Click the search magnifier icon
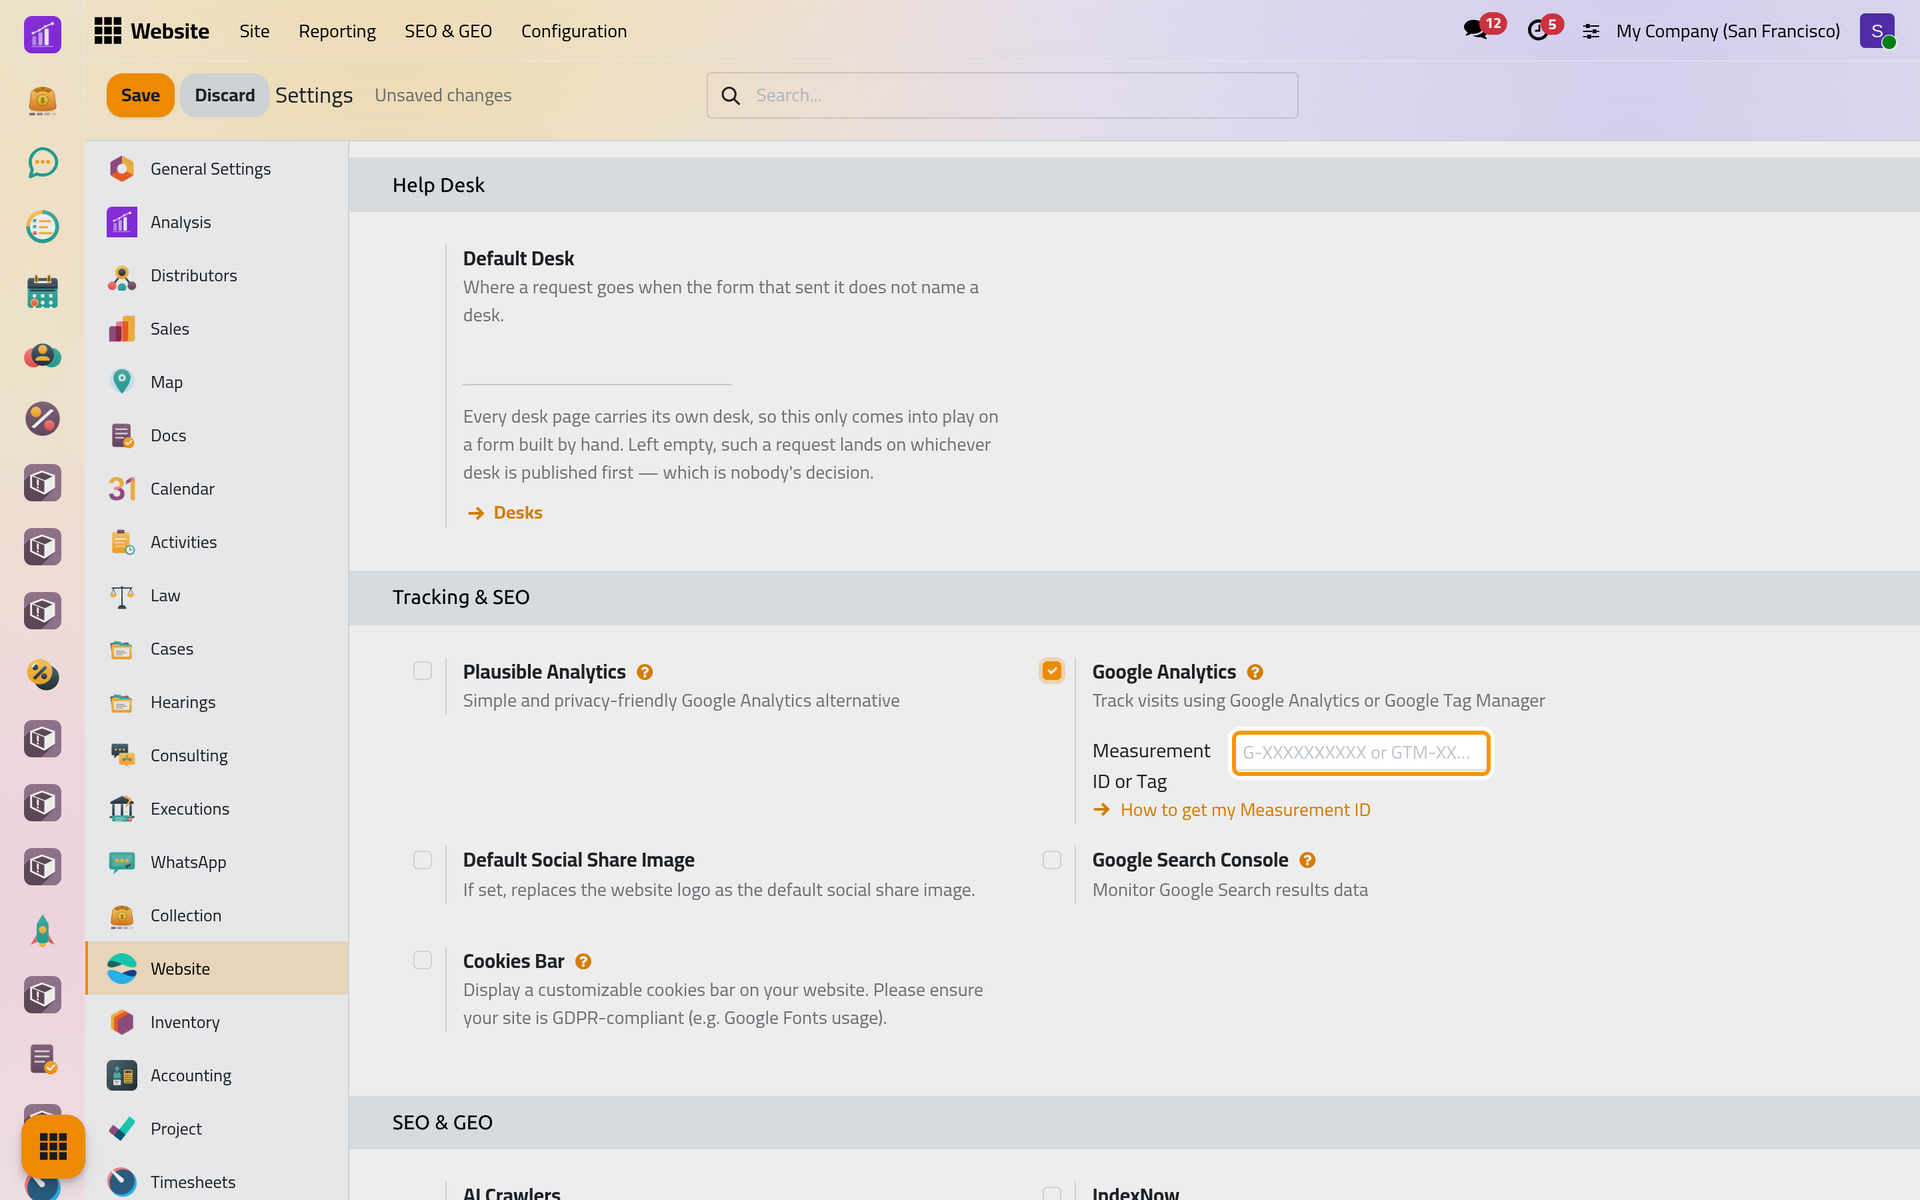The width and height of the screenshot is (1920, 1200). (x=731, y=95)
